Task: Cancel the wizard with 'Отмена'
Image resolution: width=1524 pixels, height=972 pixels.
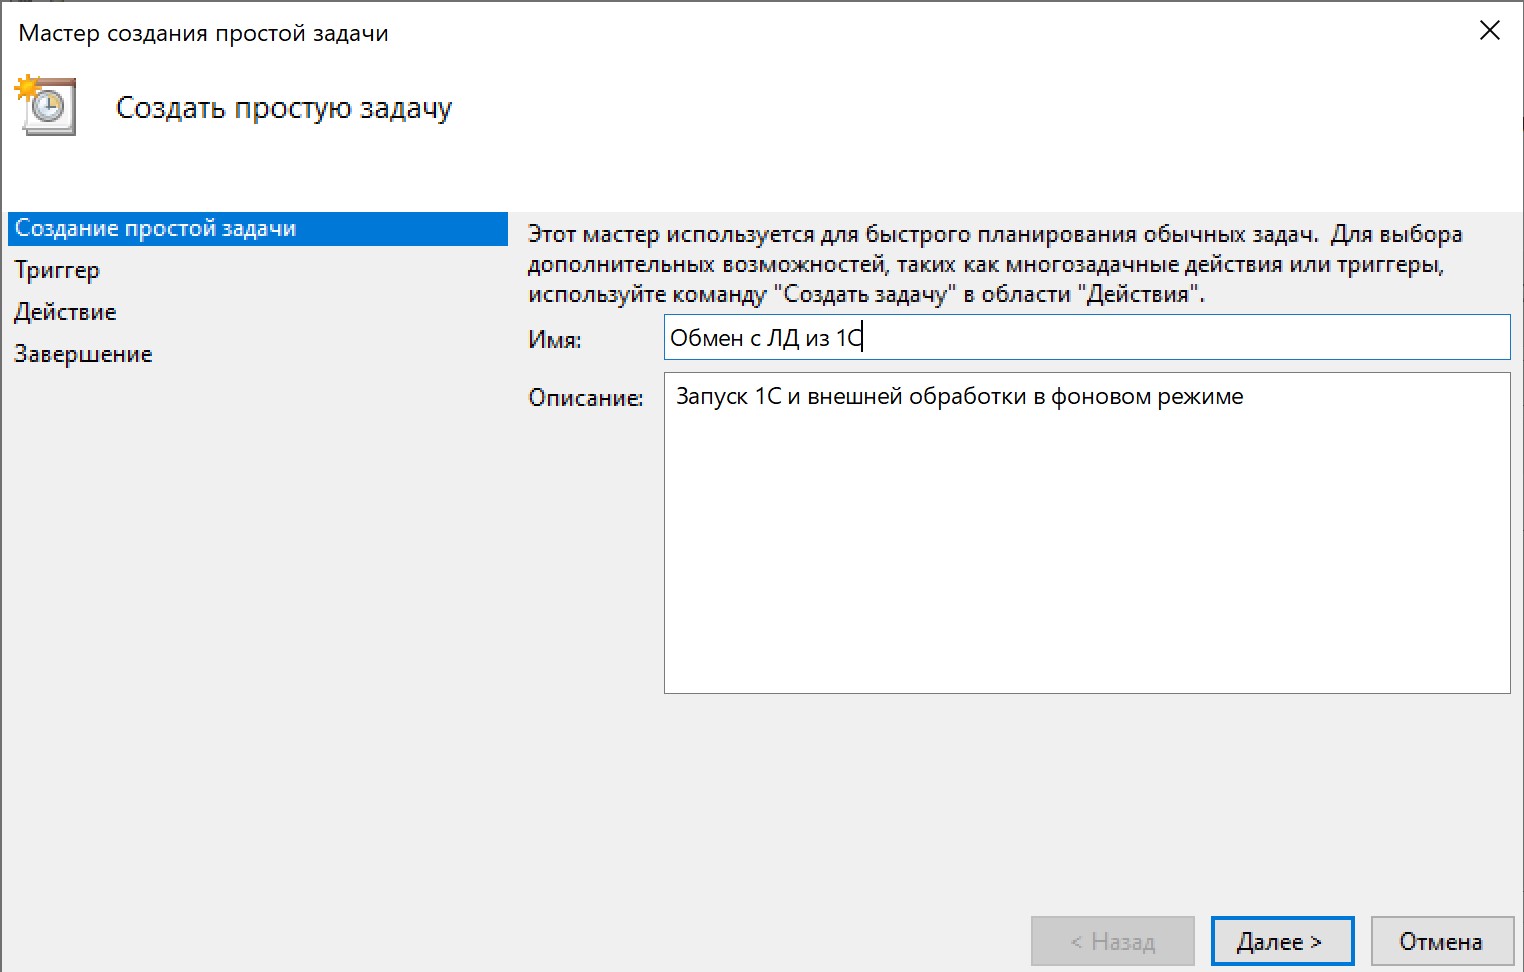Action: (1440, 942)
